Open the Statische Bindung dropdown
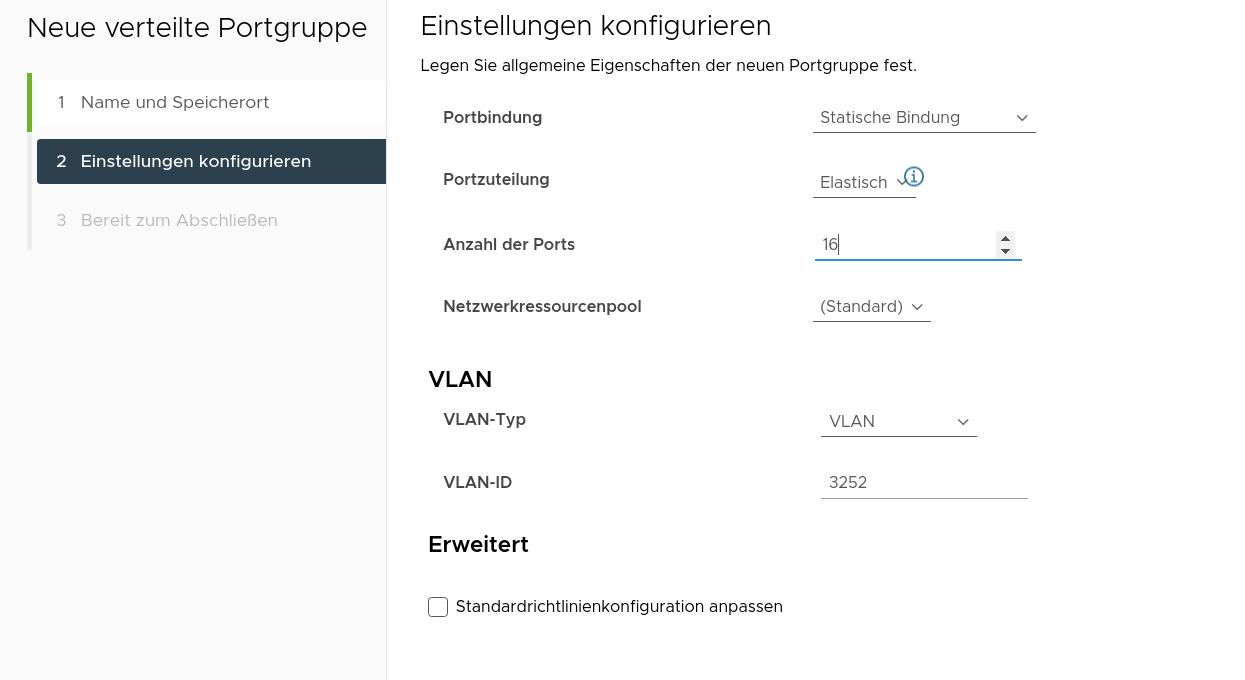Image resolution: width=1245 pixels, height=680 pixels. pos(924,118)
